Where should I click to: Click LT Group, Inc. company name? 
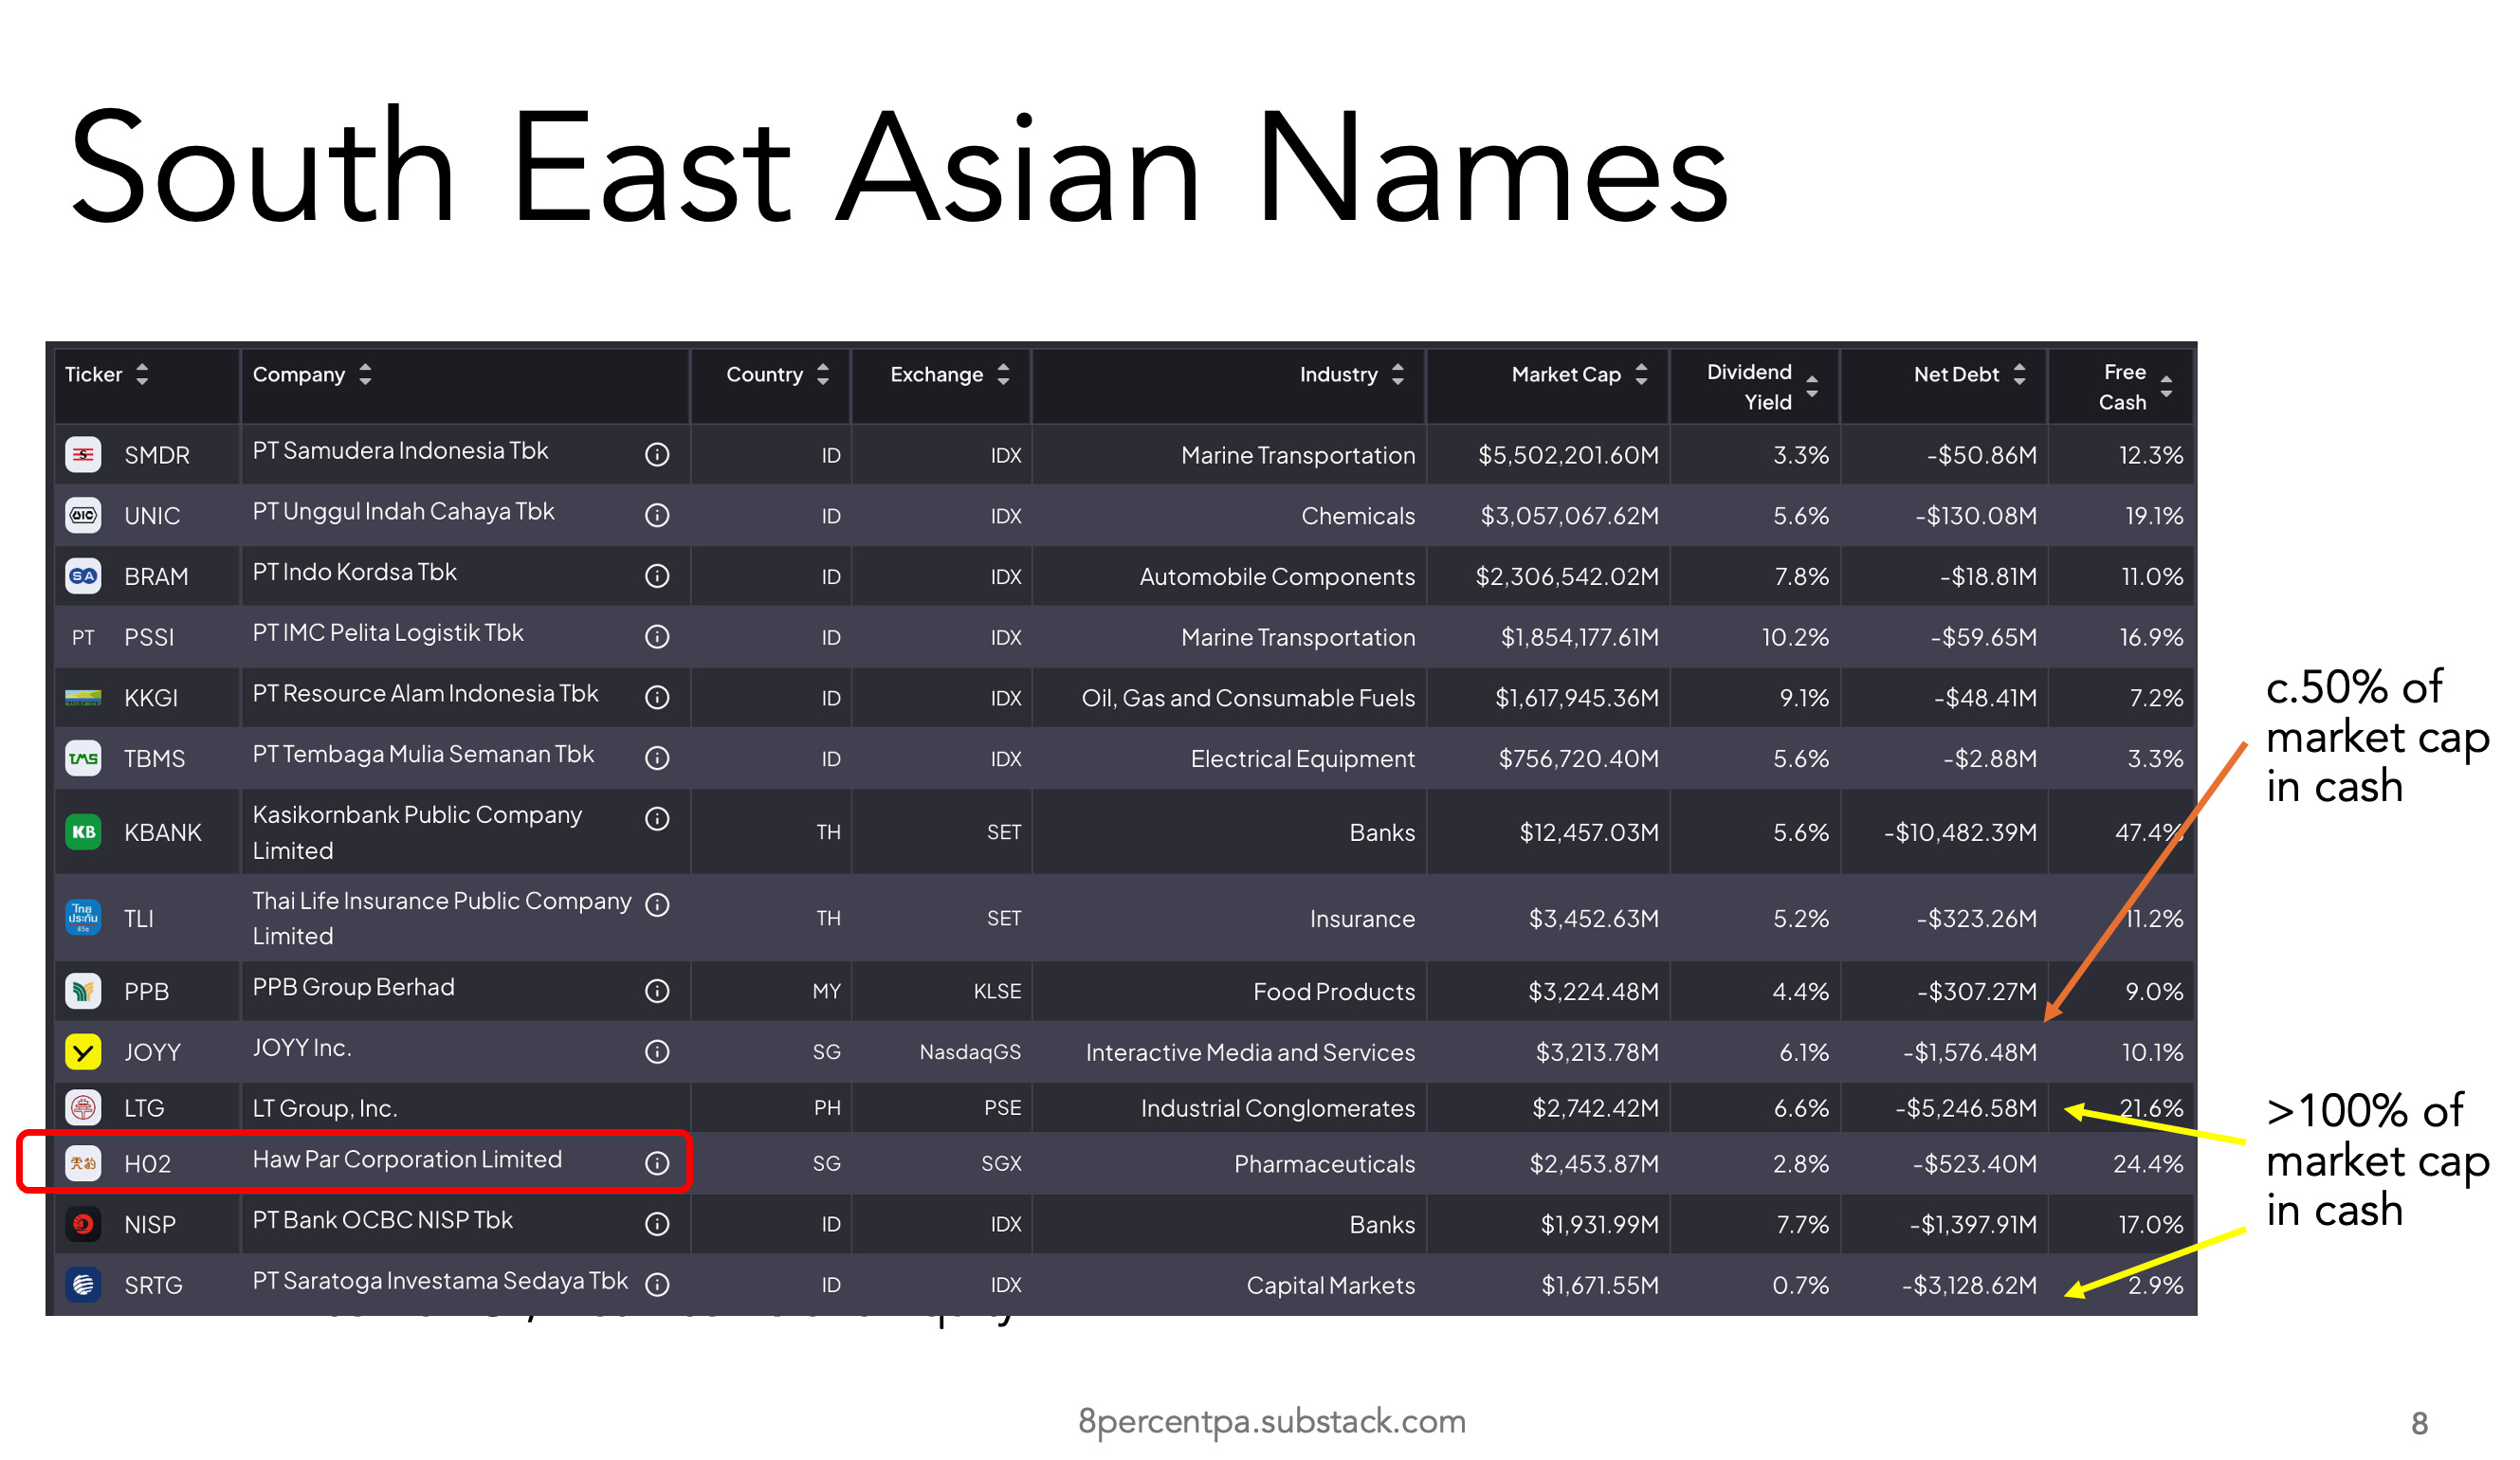coord(325,1108)
